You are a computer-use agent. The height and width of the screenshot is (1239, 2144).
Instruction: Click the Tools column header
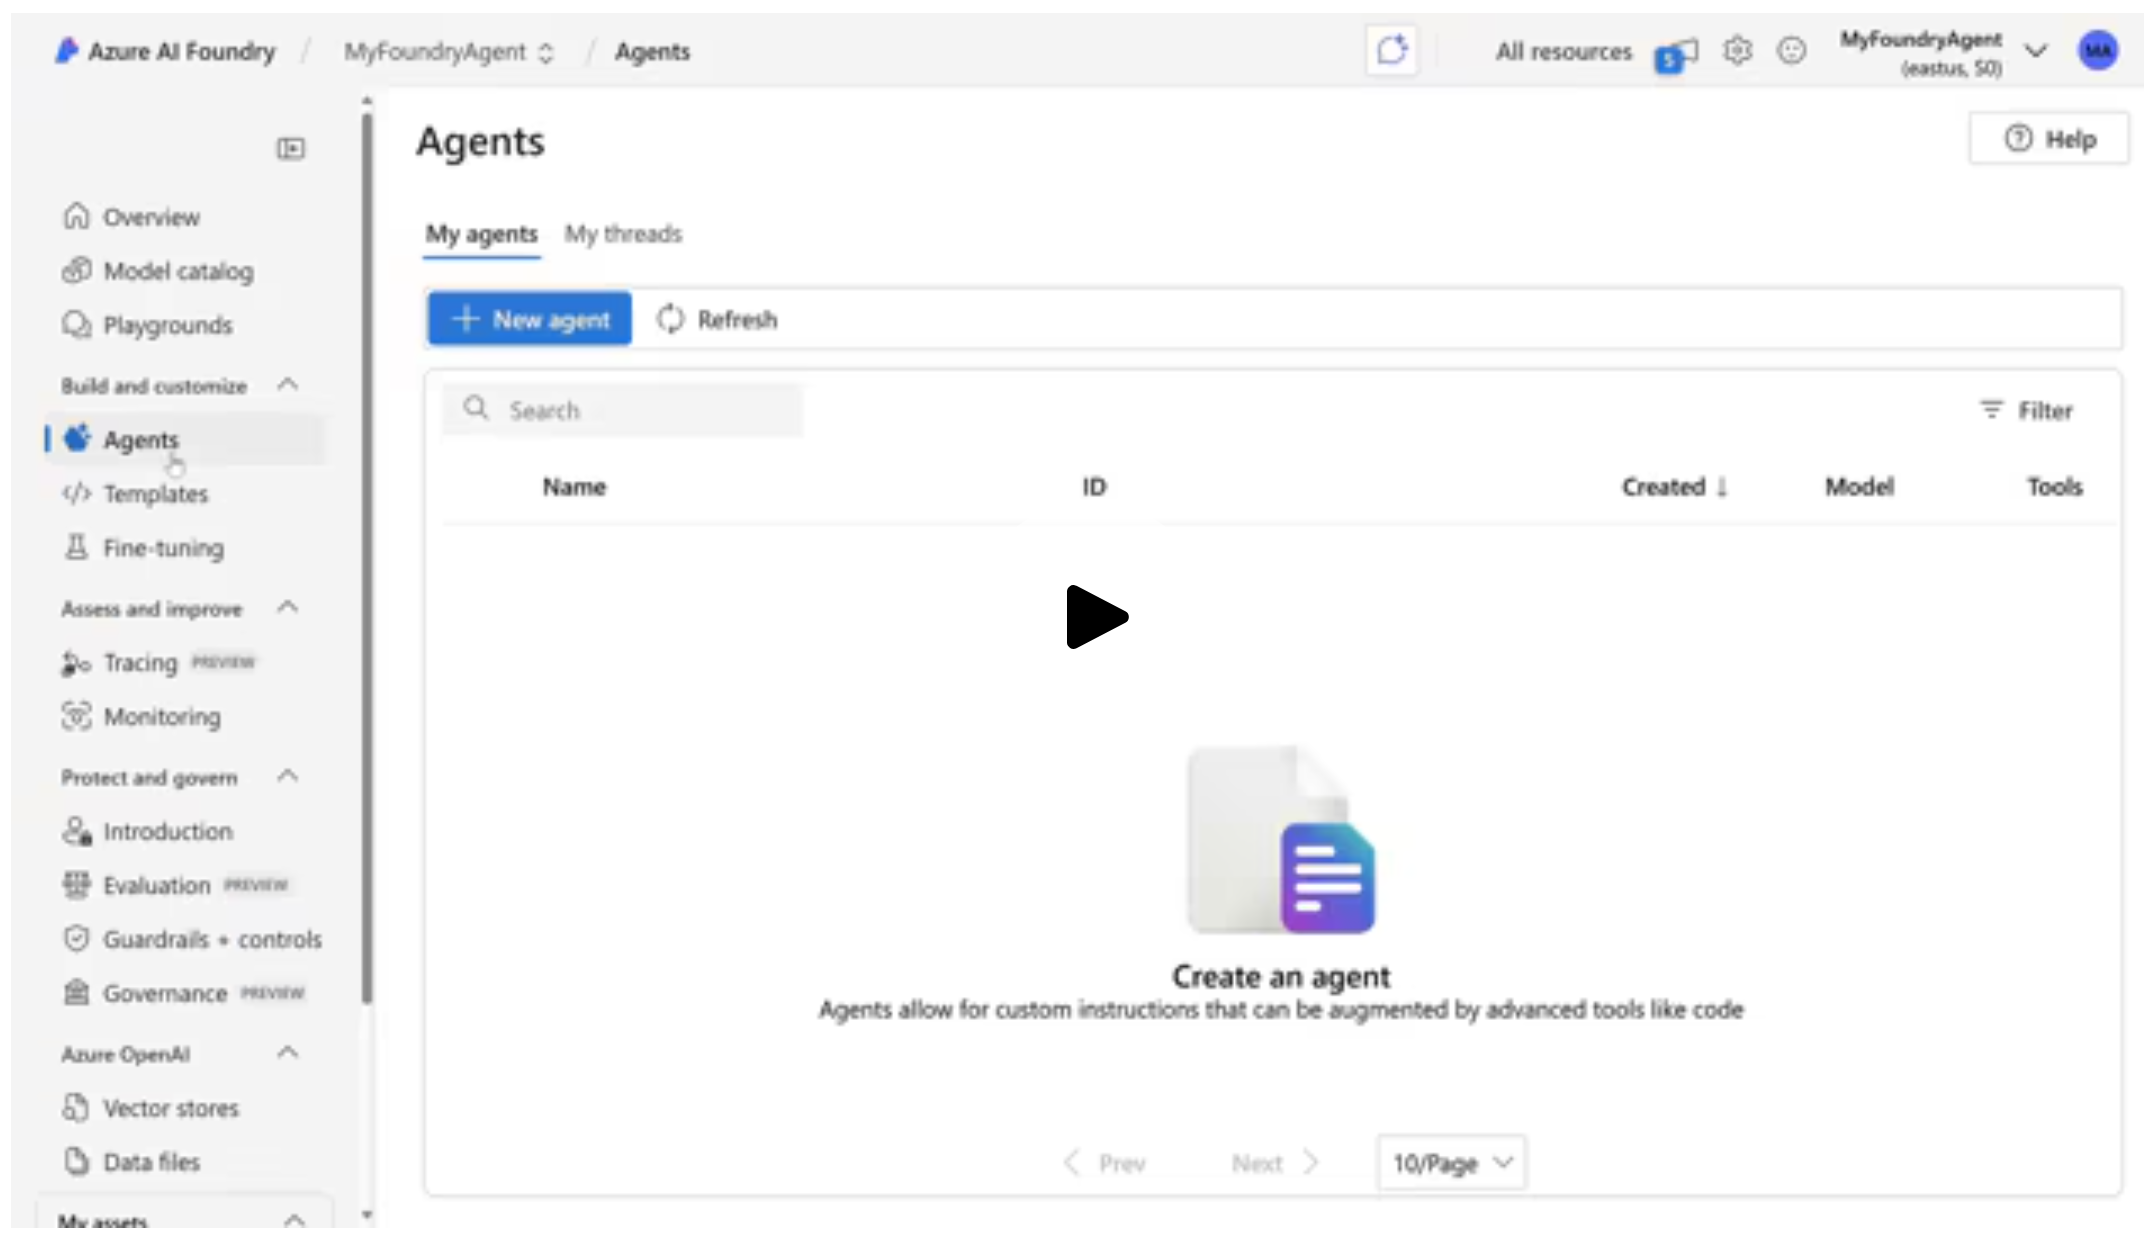tap(2054, 487)
